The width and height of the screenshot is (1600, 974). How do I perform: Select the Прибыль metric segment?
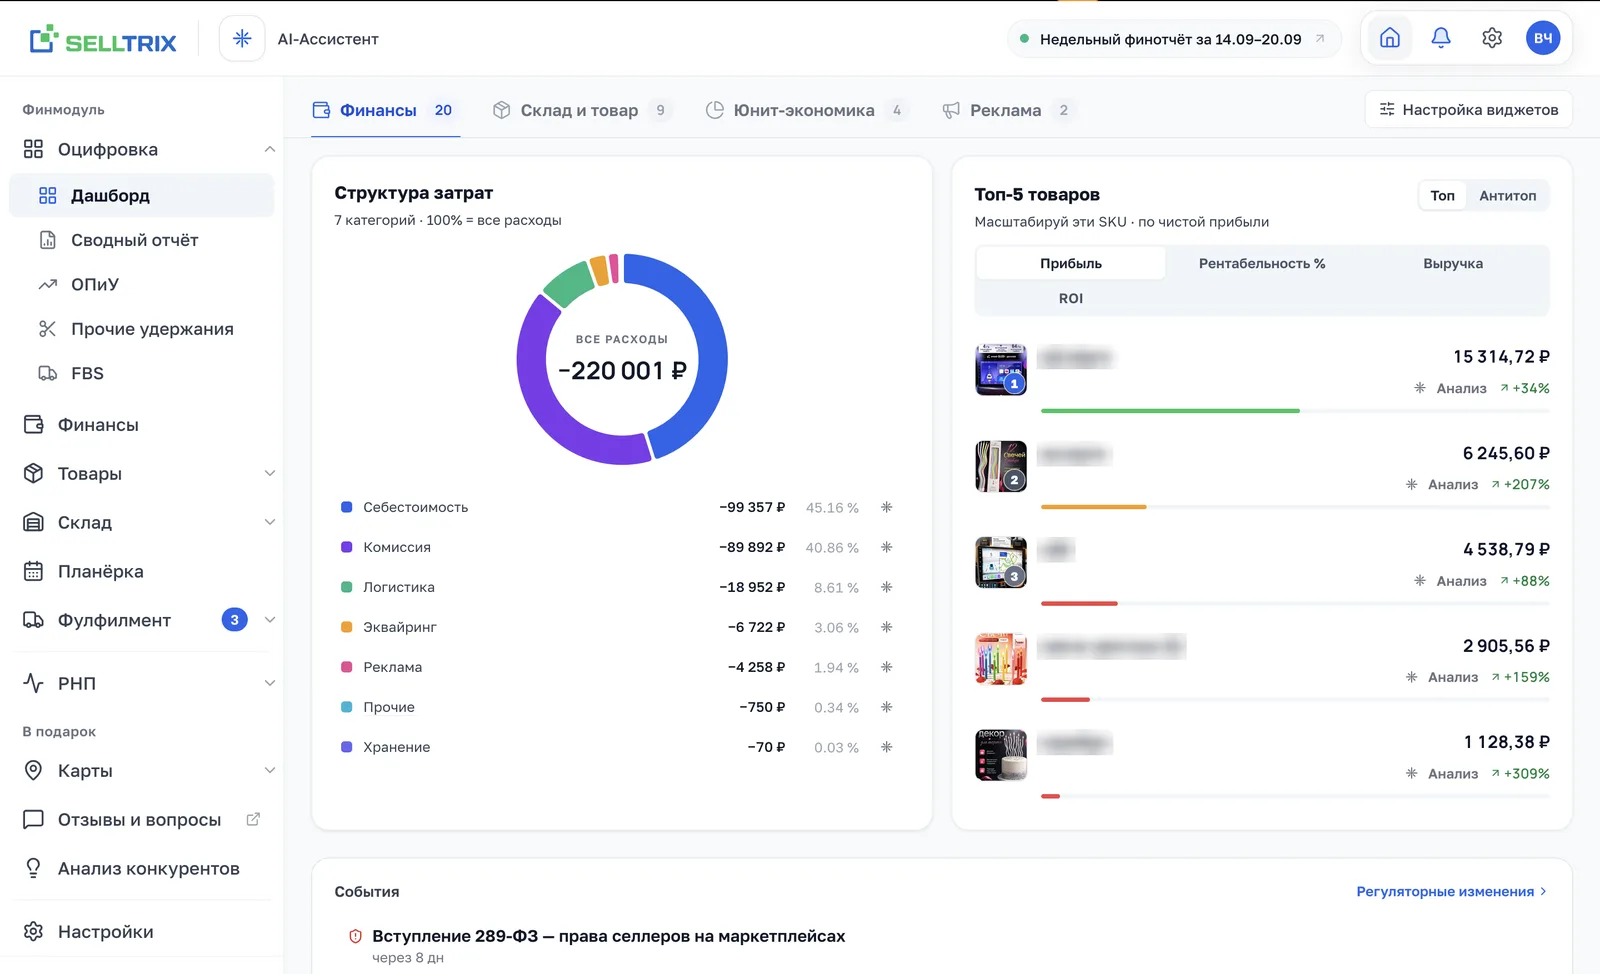click(x=1070, y=263)
